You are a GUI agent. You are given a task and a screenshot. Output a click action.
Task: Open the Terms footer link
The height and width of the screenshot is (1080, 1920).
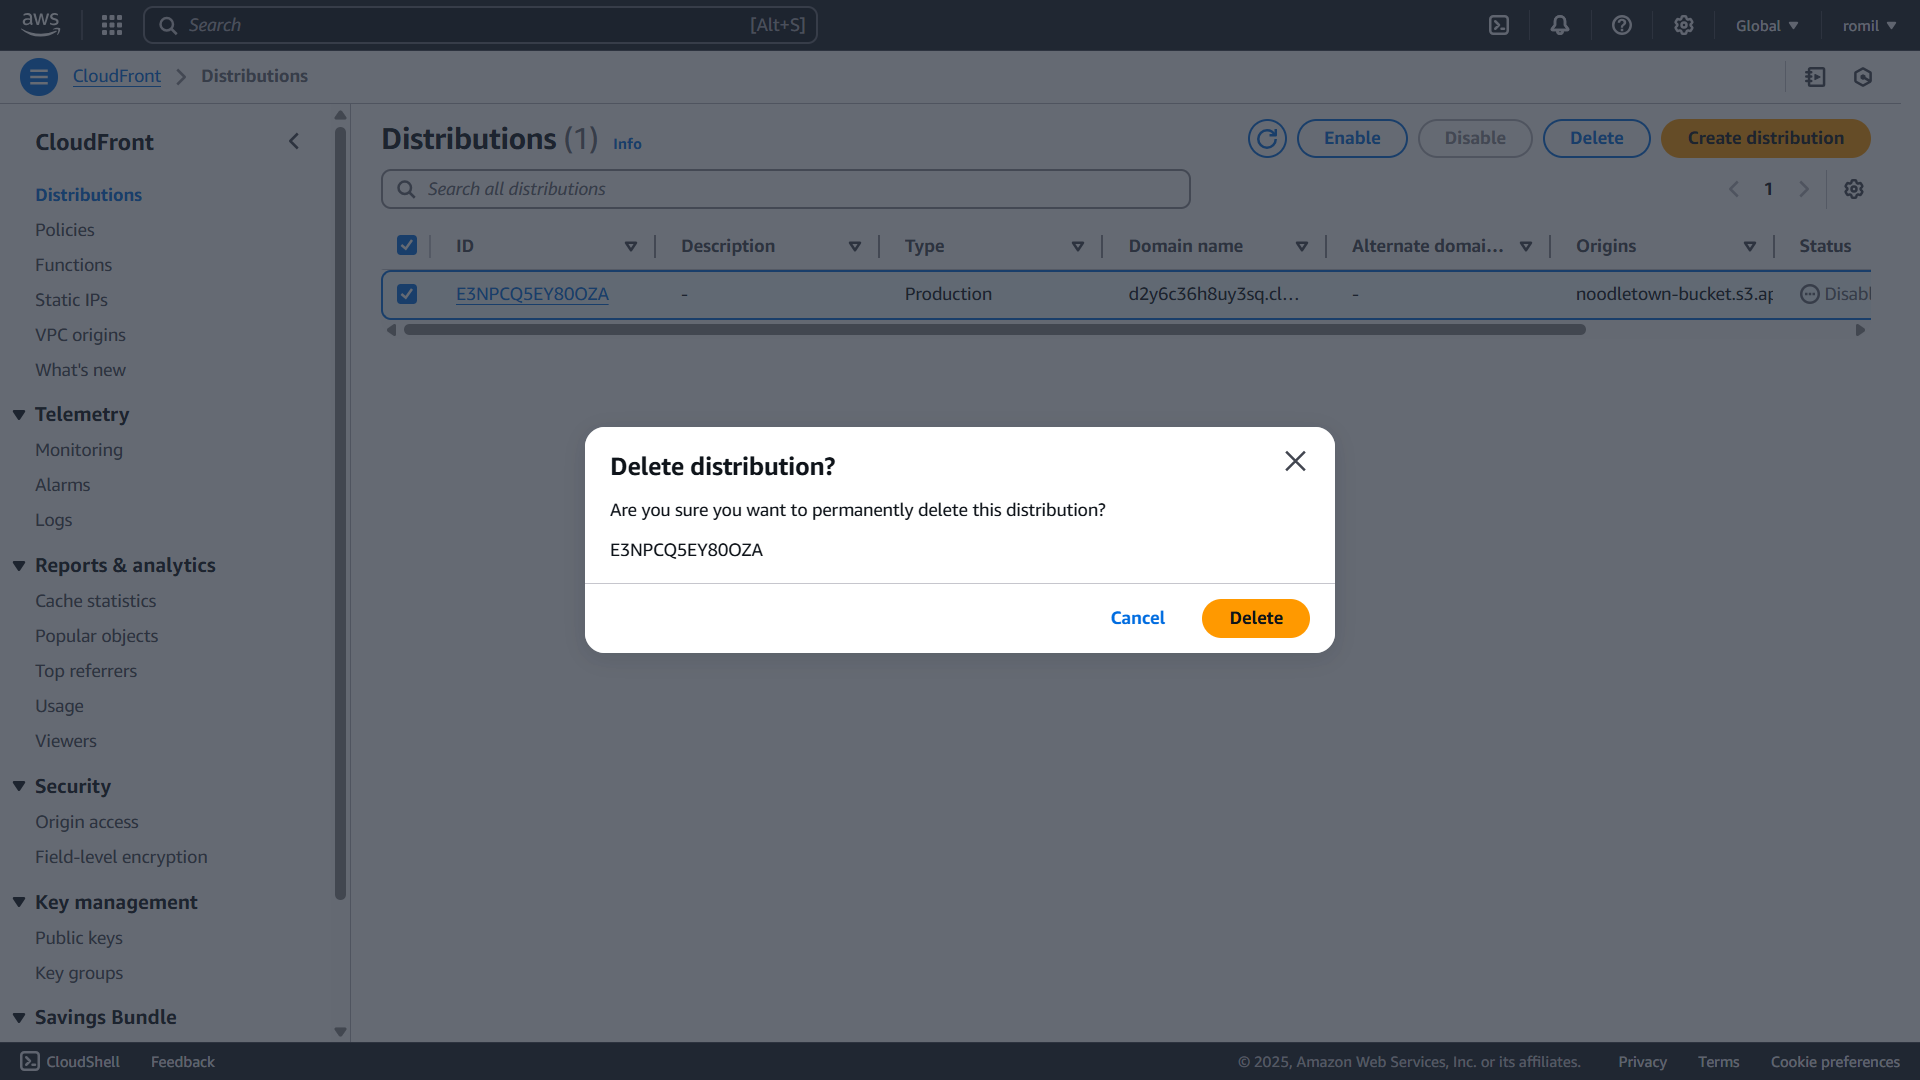pyautogui.click(x=1718, y=1062)
